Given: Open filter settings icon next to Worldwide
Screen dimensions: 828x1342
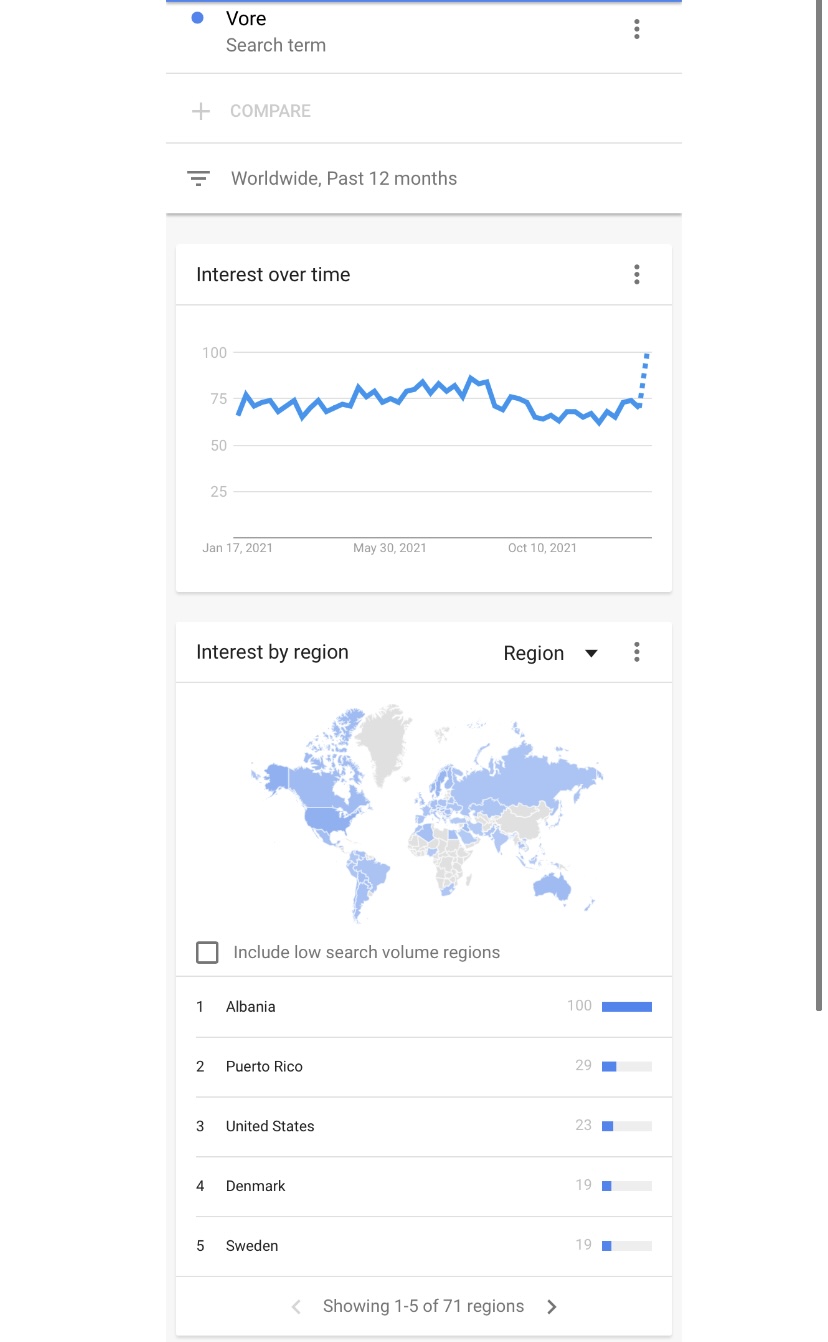Looking at the screenshot, I should (x=199, y=179).
